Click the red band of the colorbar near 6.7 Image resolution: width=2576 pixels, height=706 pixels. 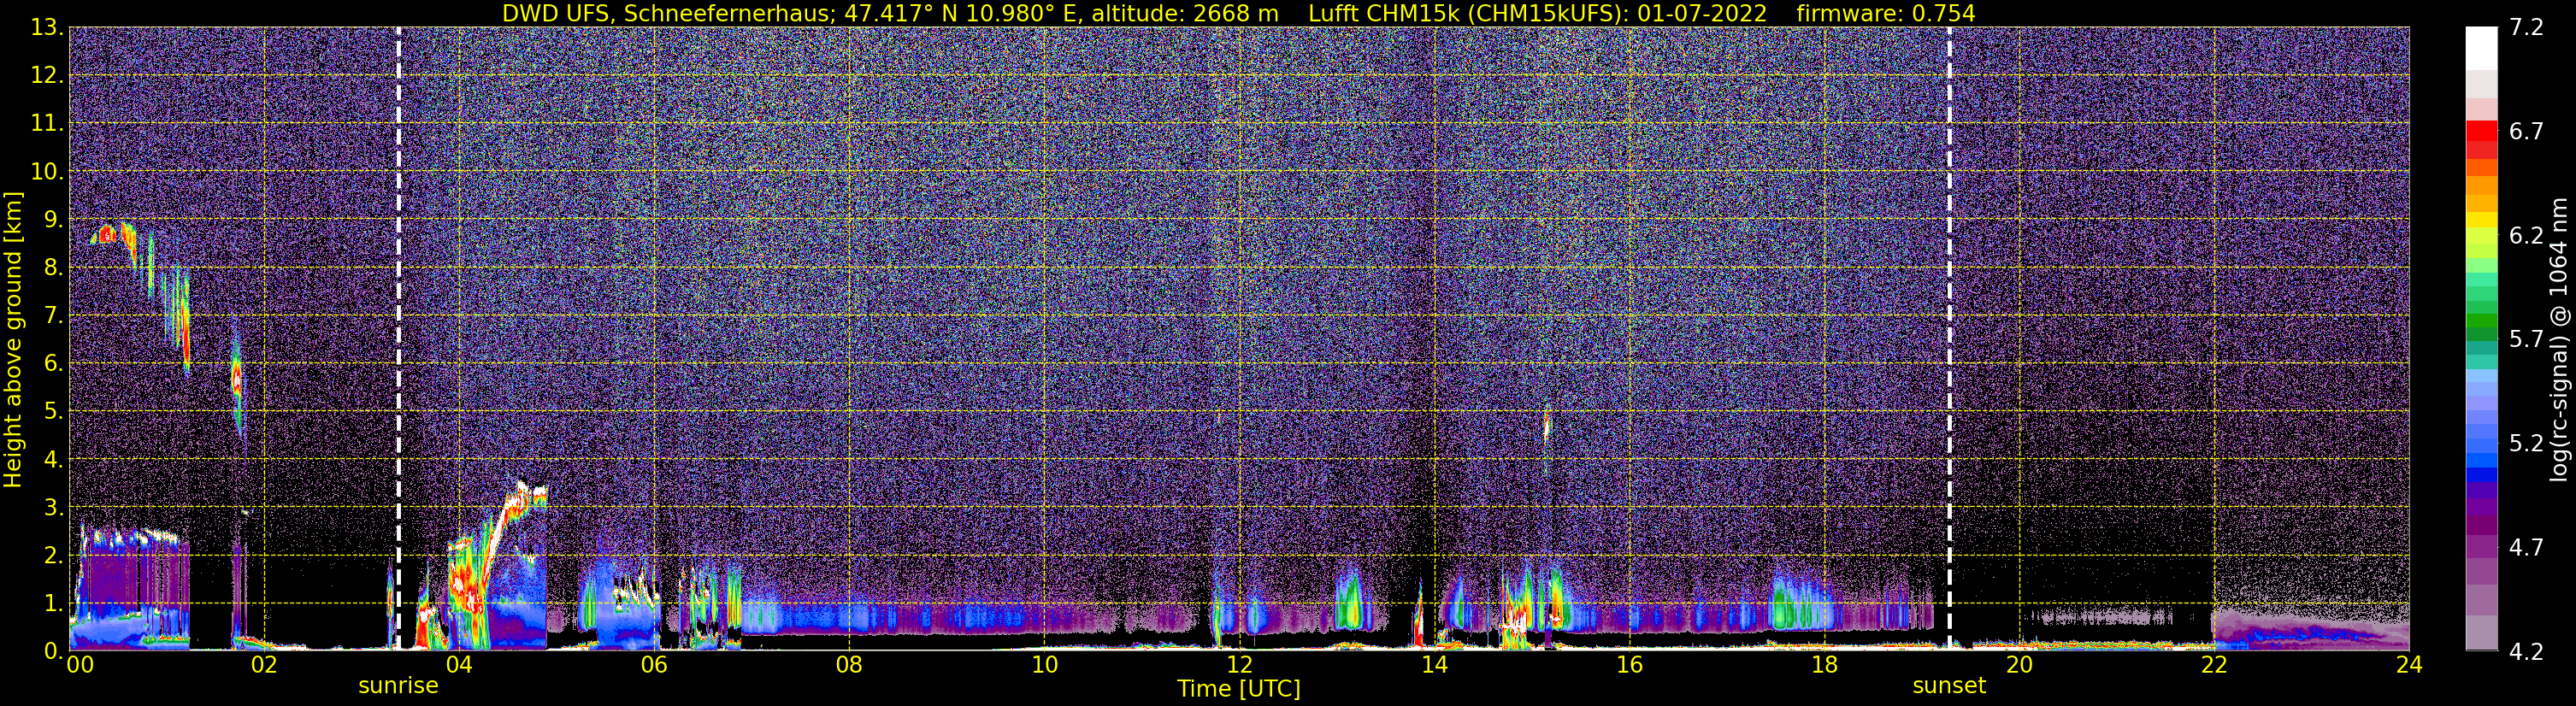tap(2481, 132)
